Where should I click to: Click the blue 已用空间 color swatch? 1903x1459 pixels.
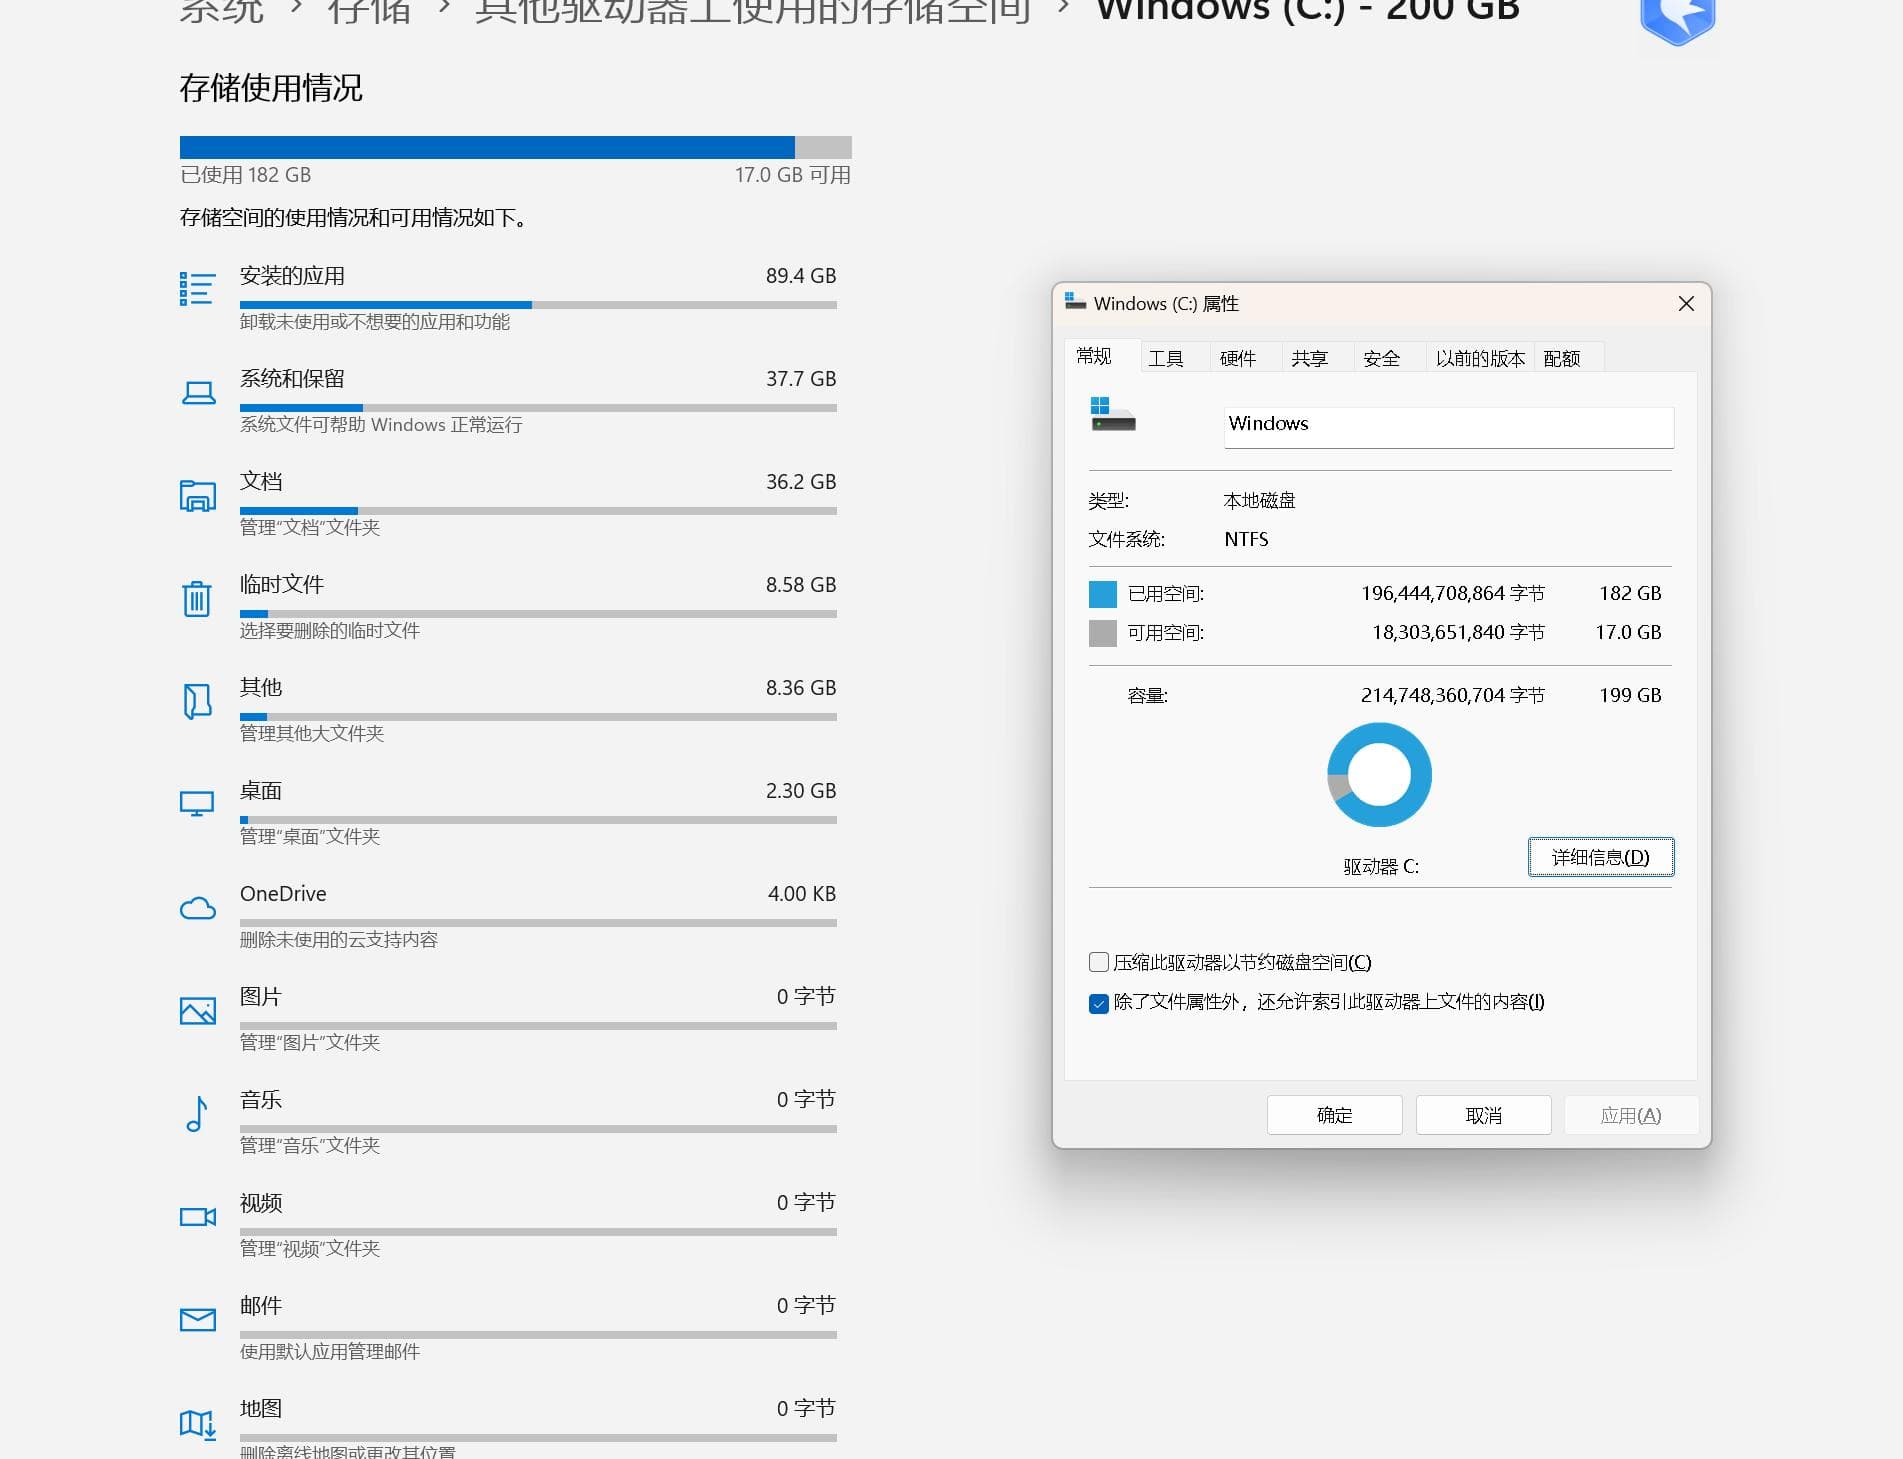tap(1102, 594)
